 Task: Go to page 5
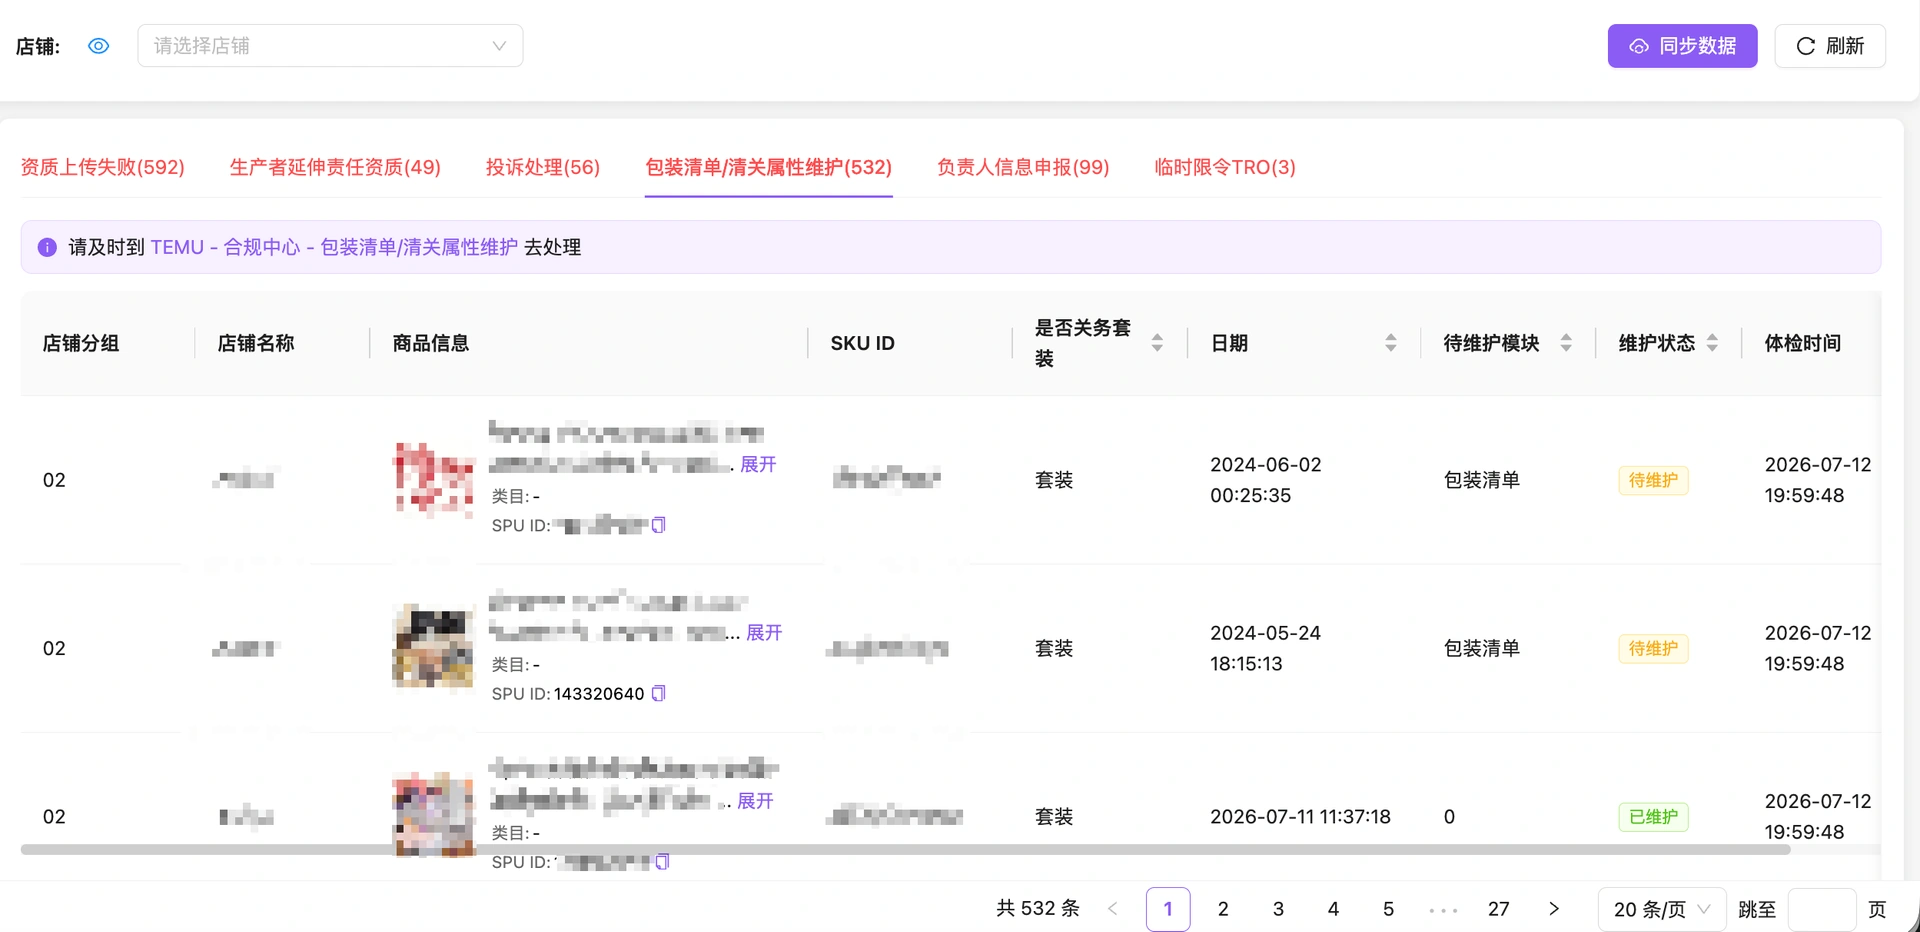1388,909
